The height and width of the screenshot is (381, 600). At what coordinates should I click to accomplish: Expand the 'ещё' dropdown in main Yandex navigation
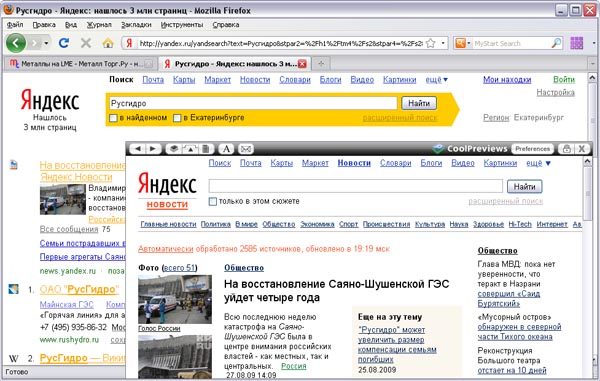point(436,80)
